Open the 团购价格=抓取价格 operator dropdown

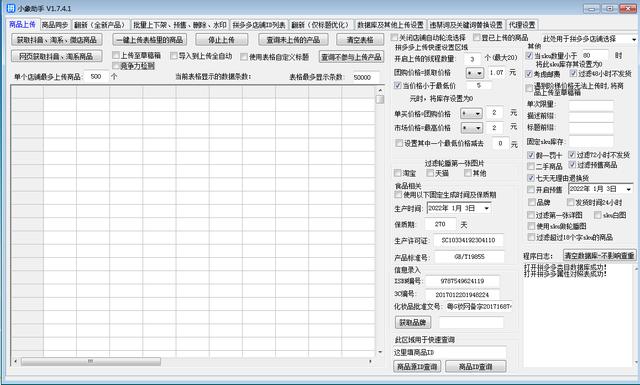[x=475, y=73]
